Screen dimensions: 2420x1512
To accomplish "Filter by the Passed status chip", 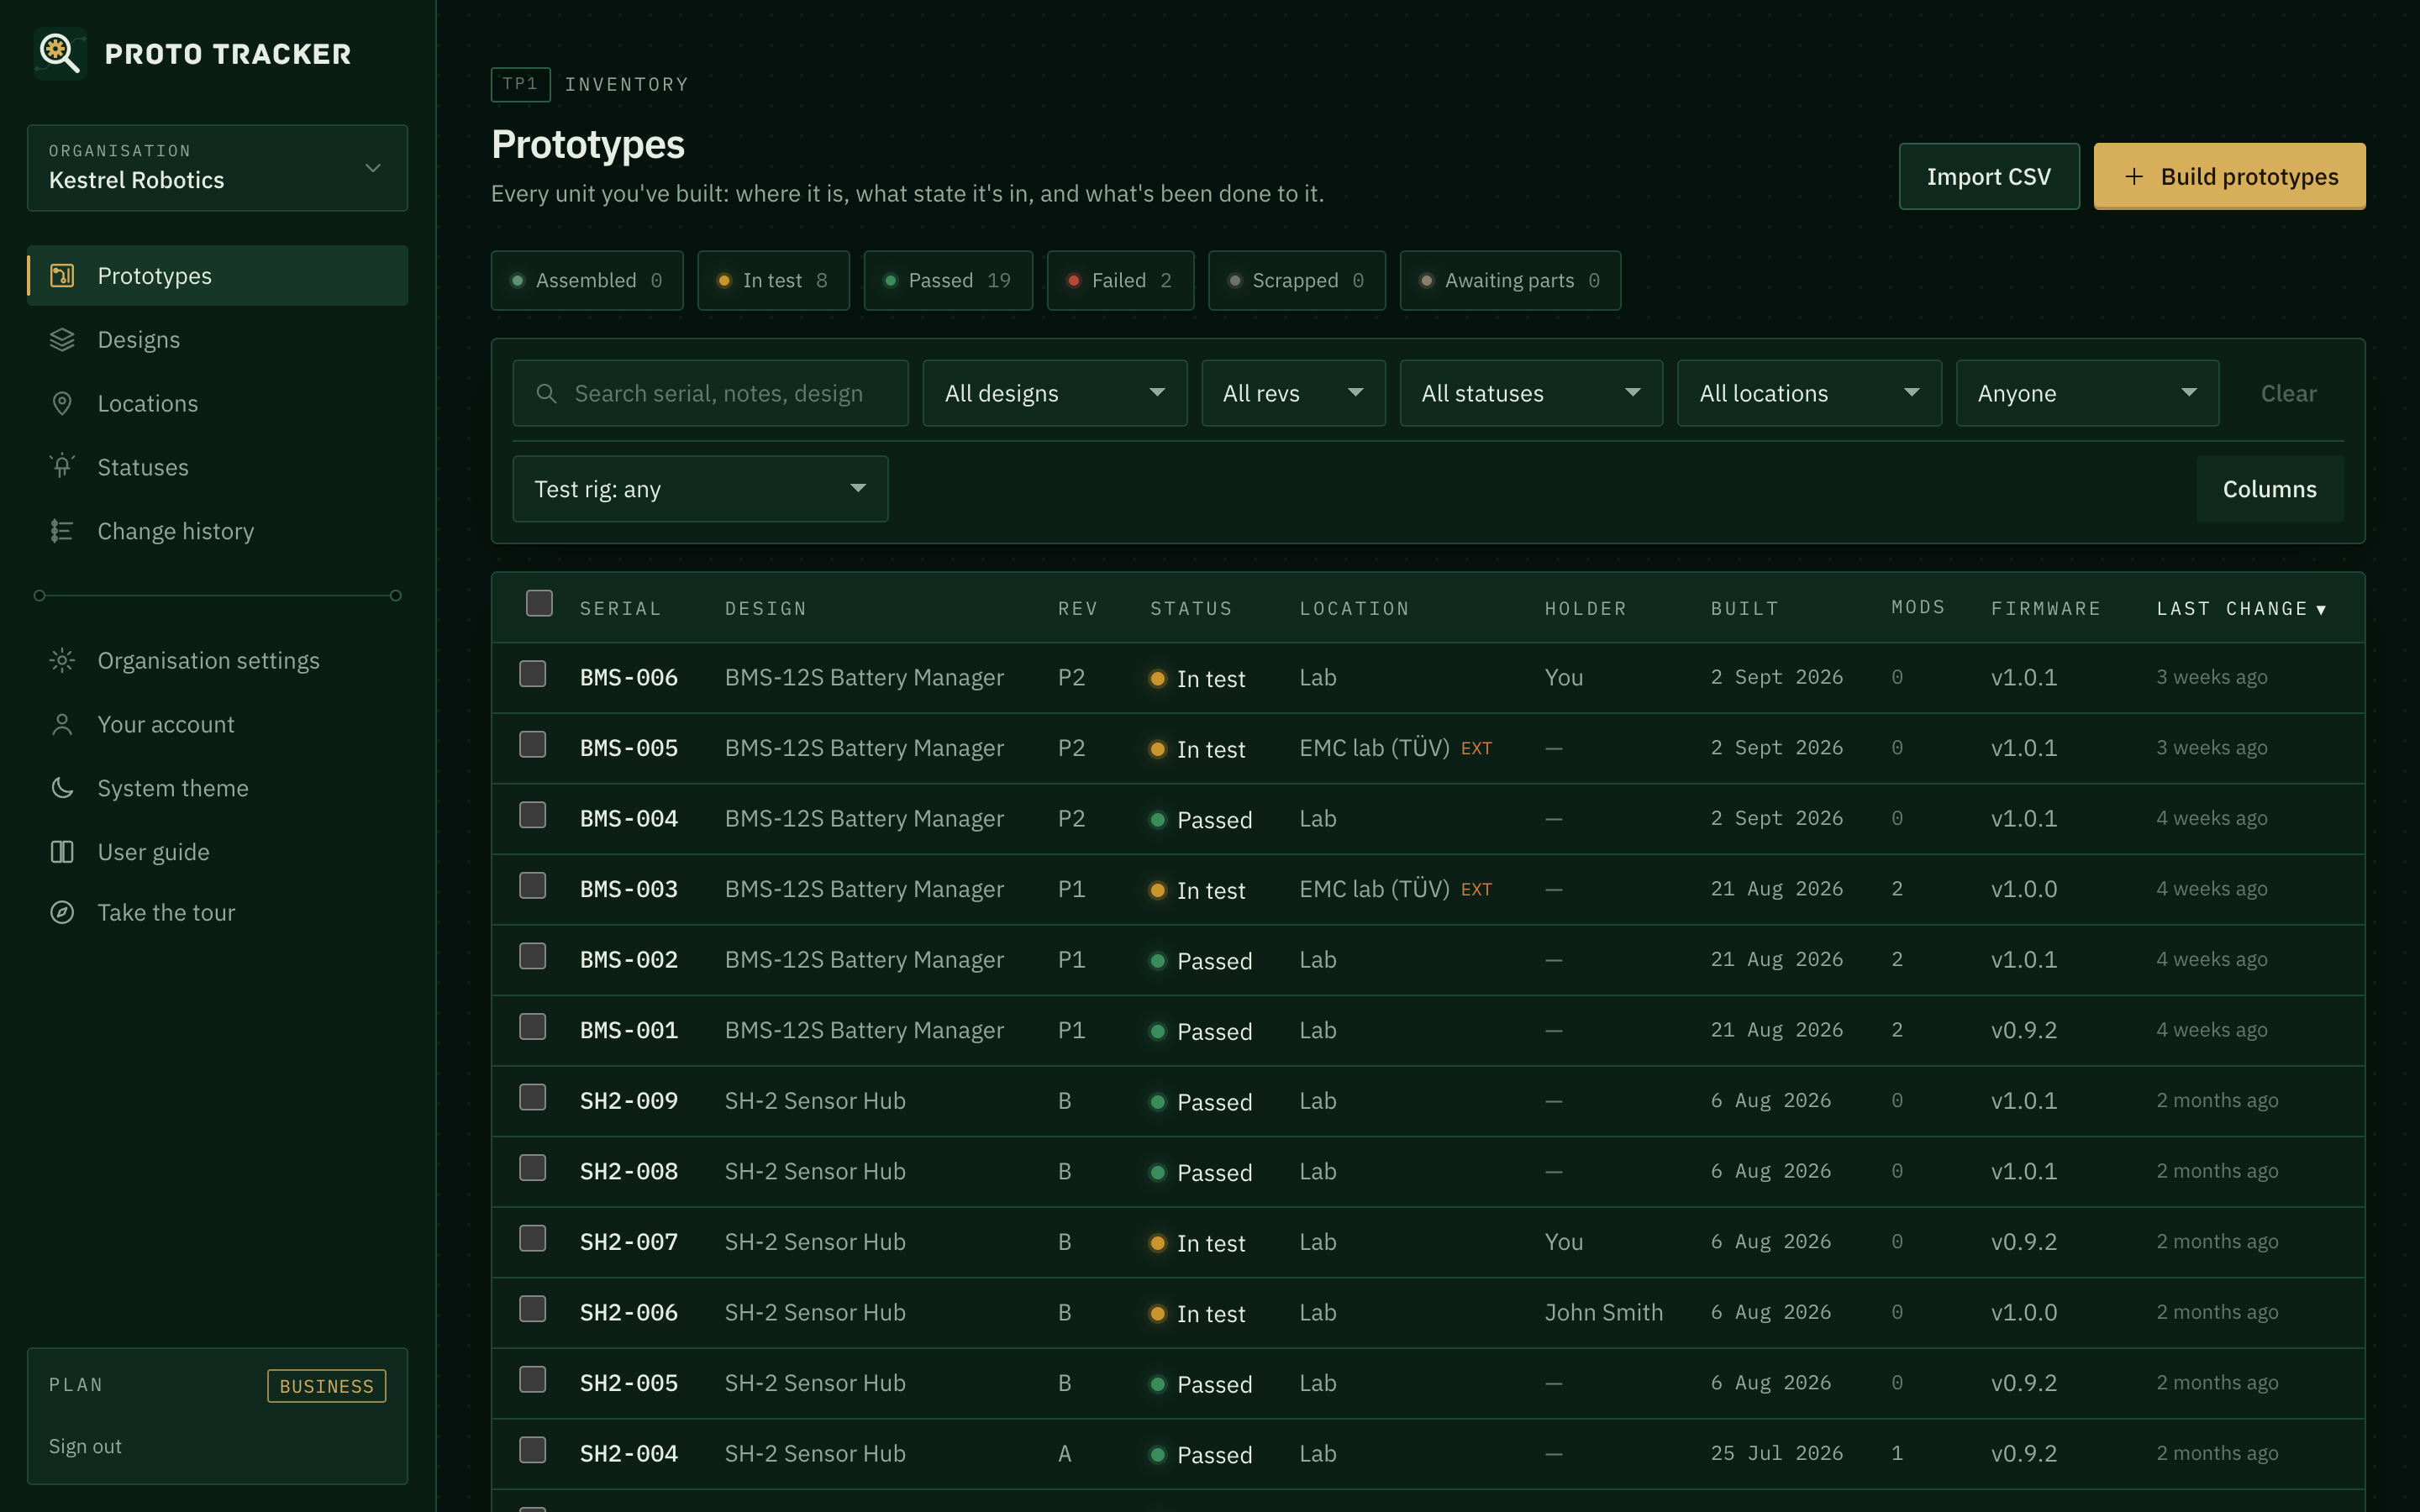I will pyautogui.click(x=948, y=281).
